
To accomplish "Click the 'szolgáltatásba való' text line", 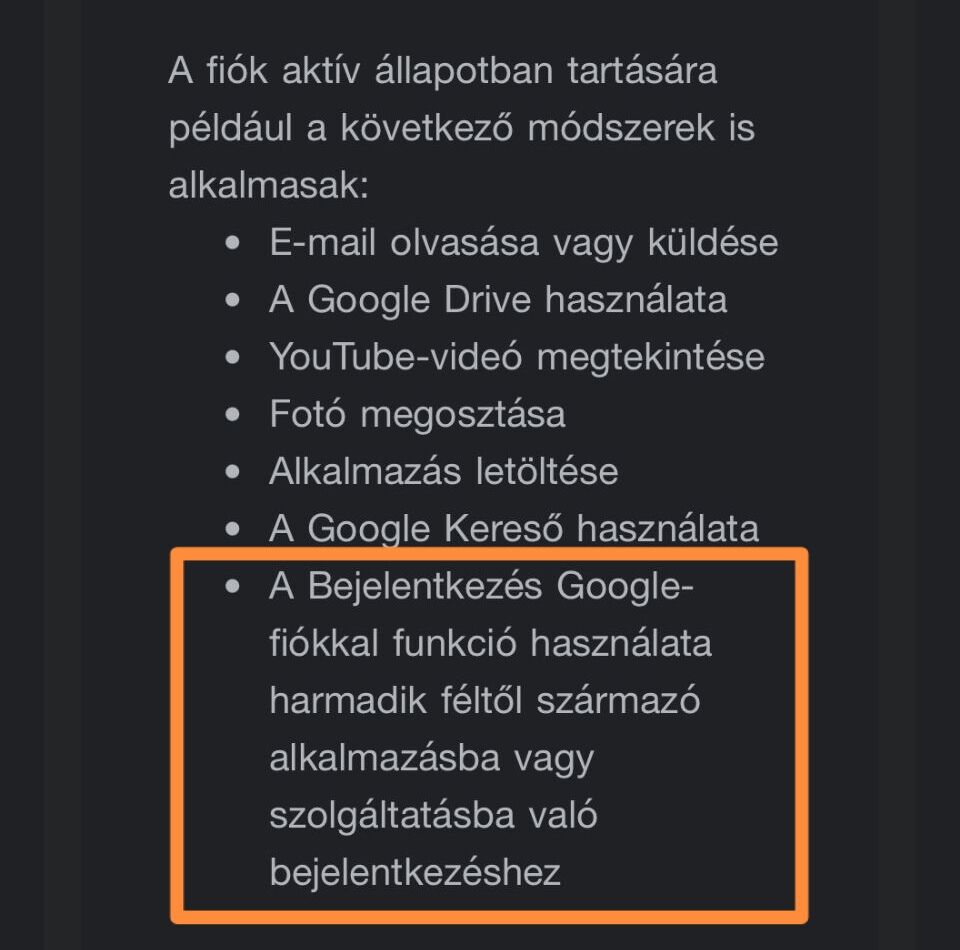I will 433,816.
